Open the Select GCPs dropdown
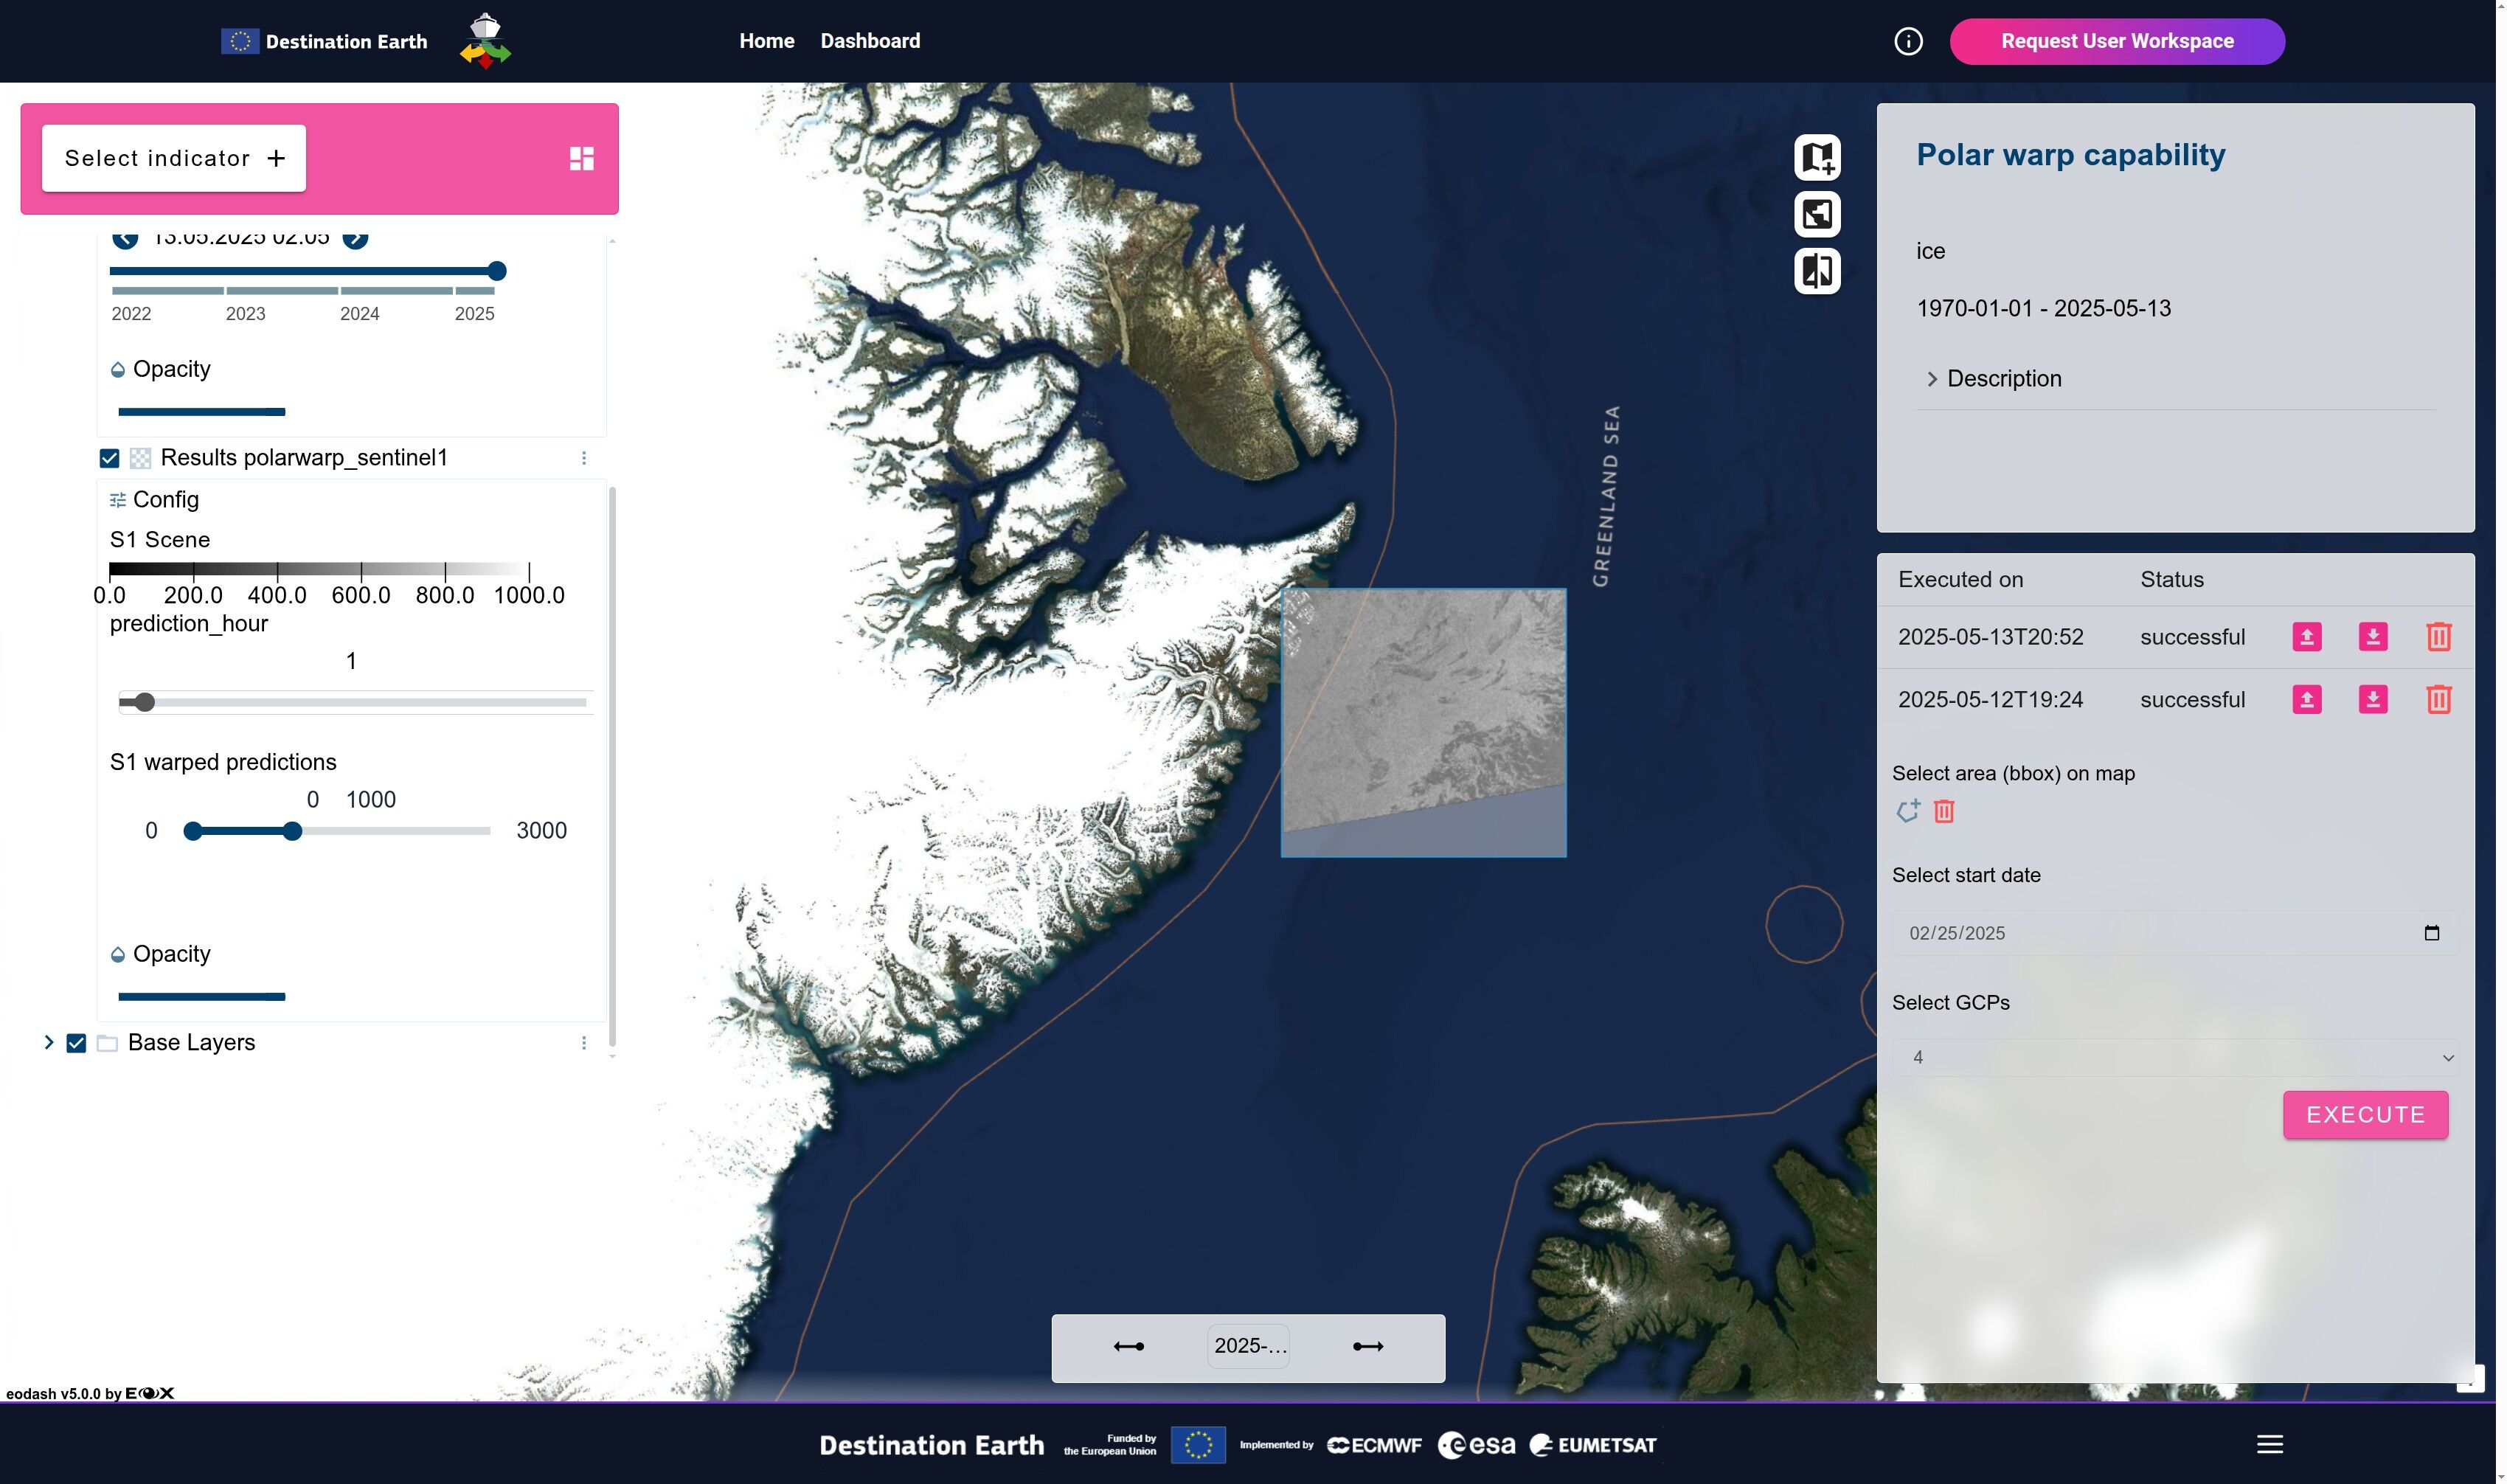2507x1484 pixels. 2174,1057
